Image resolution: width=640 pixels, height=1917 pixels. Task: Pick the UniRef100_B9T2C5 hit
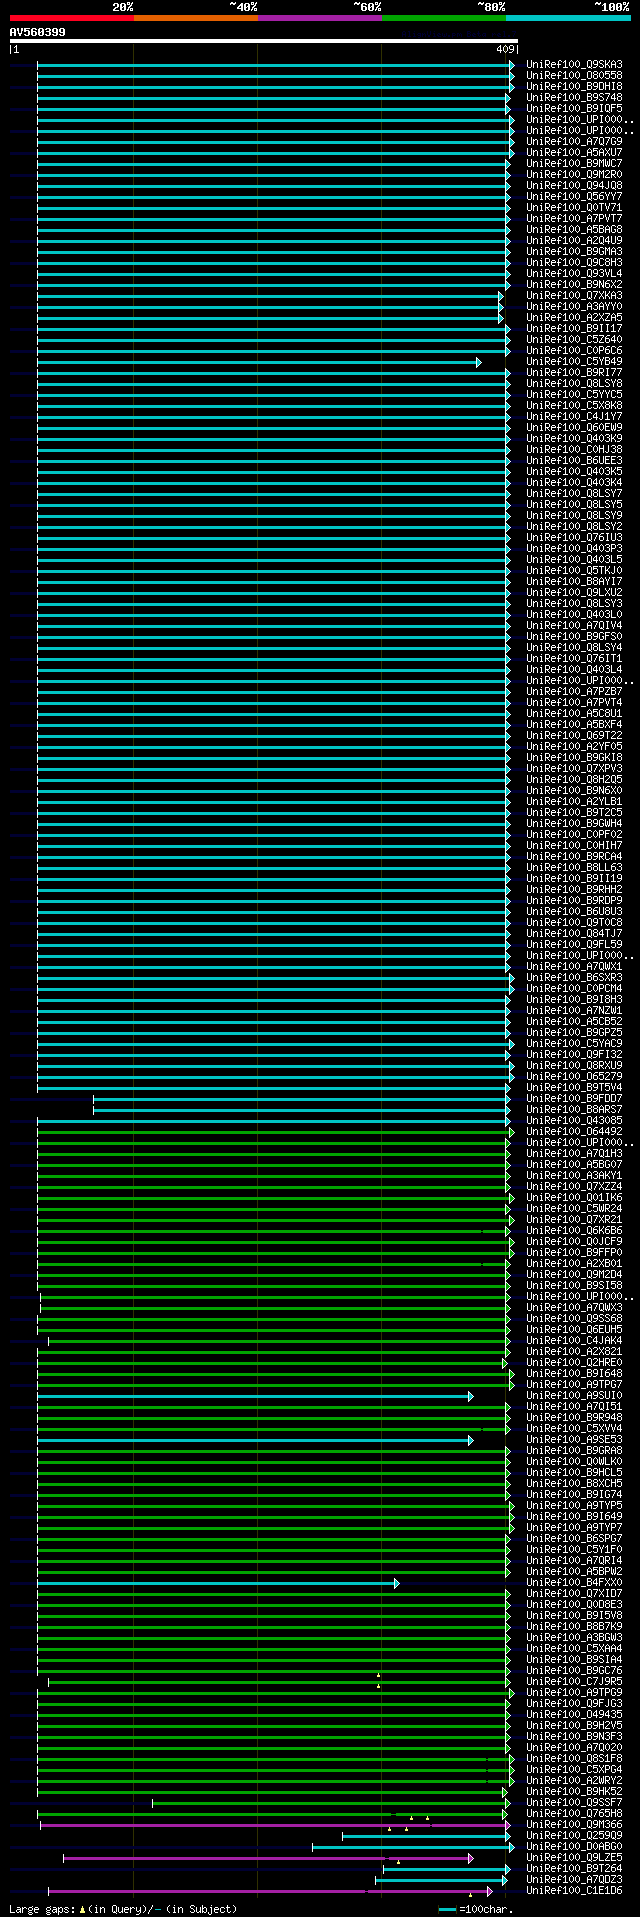click(574, 813)
